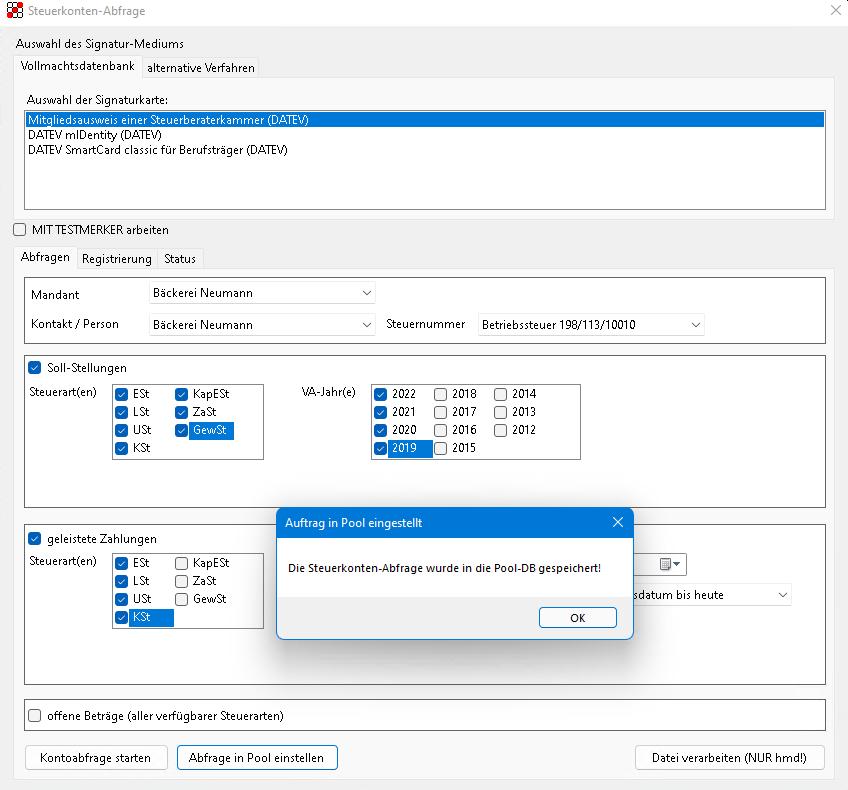Uncheck KapESt in Soll-Stellungen
This screenshot has height=790, width=848.
point(182,394)
